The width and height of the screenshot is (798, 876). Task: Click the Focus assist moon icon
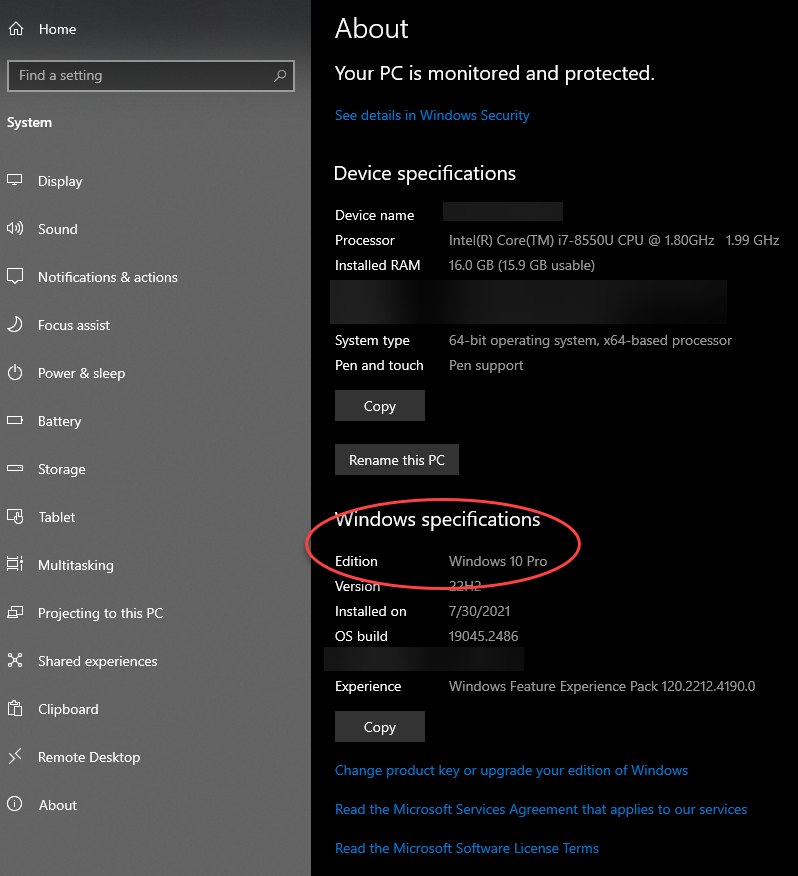click(x=15, y=324)
